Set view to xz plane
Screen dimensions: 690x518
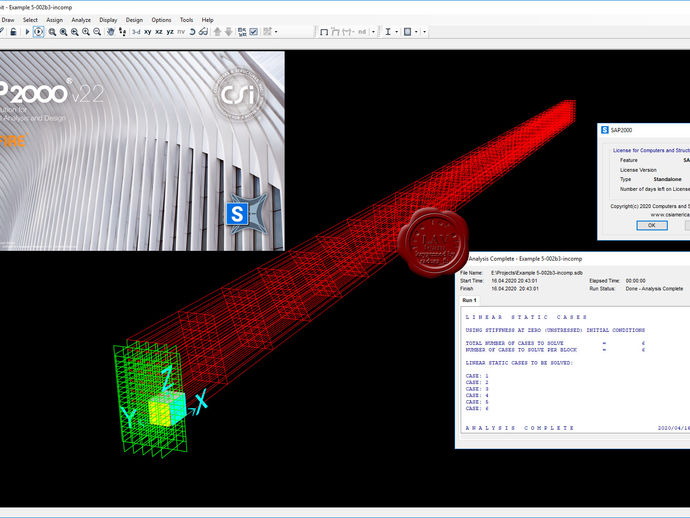tap(159, 32)
